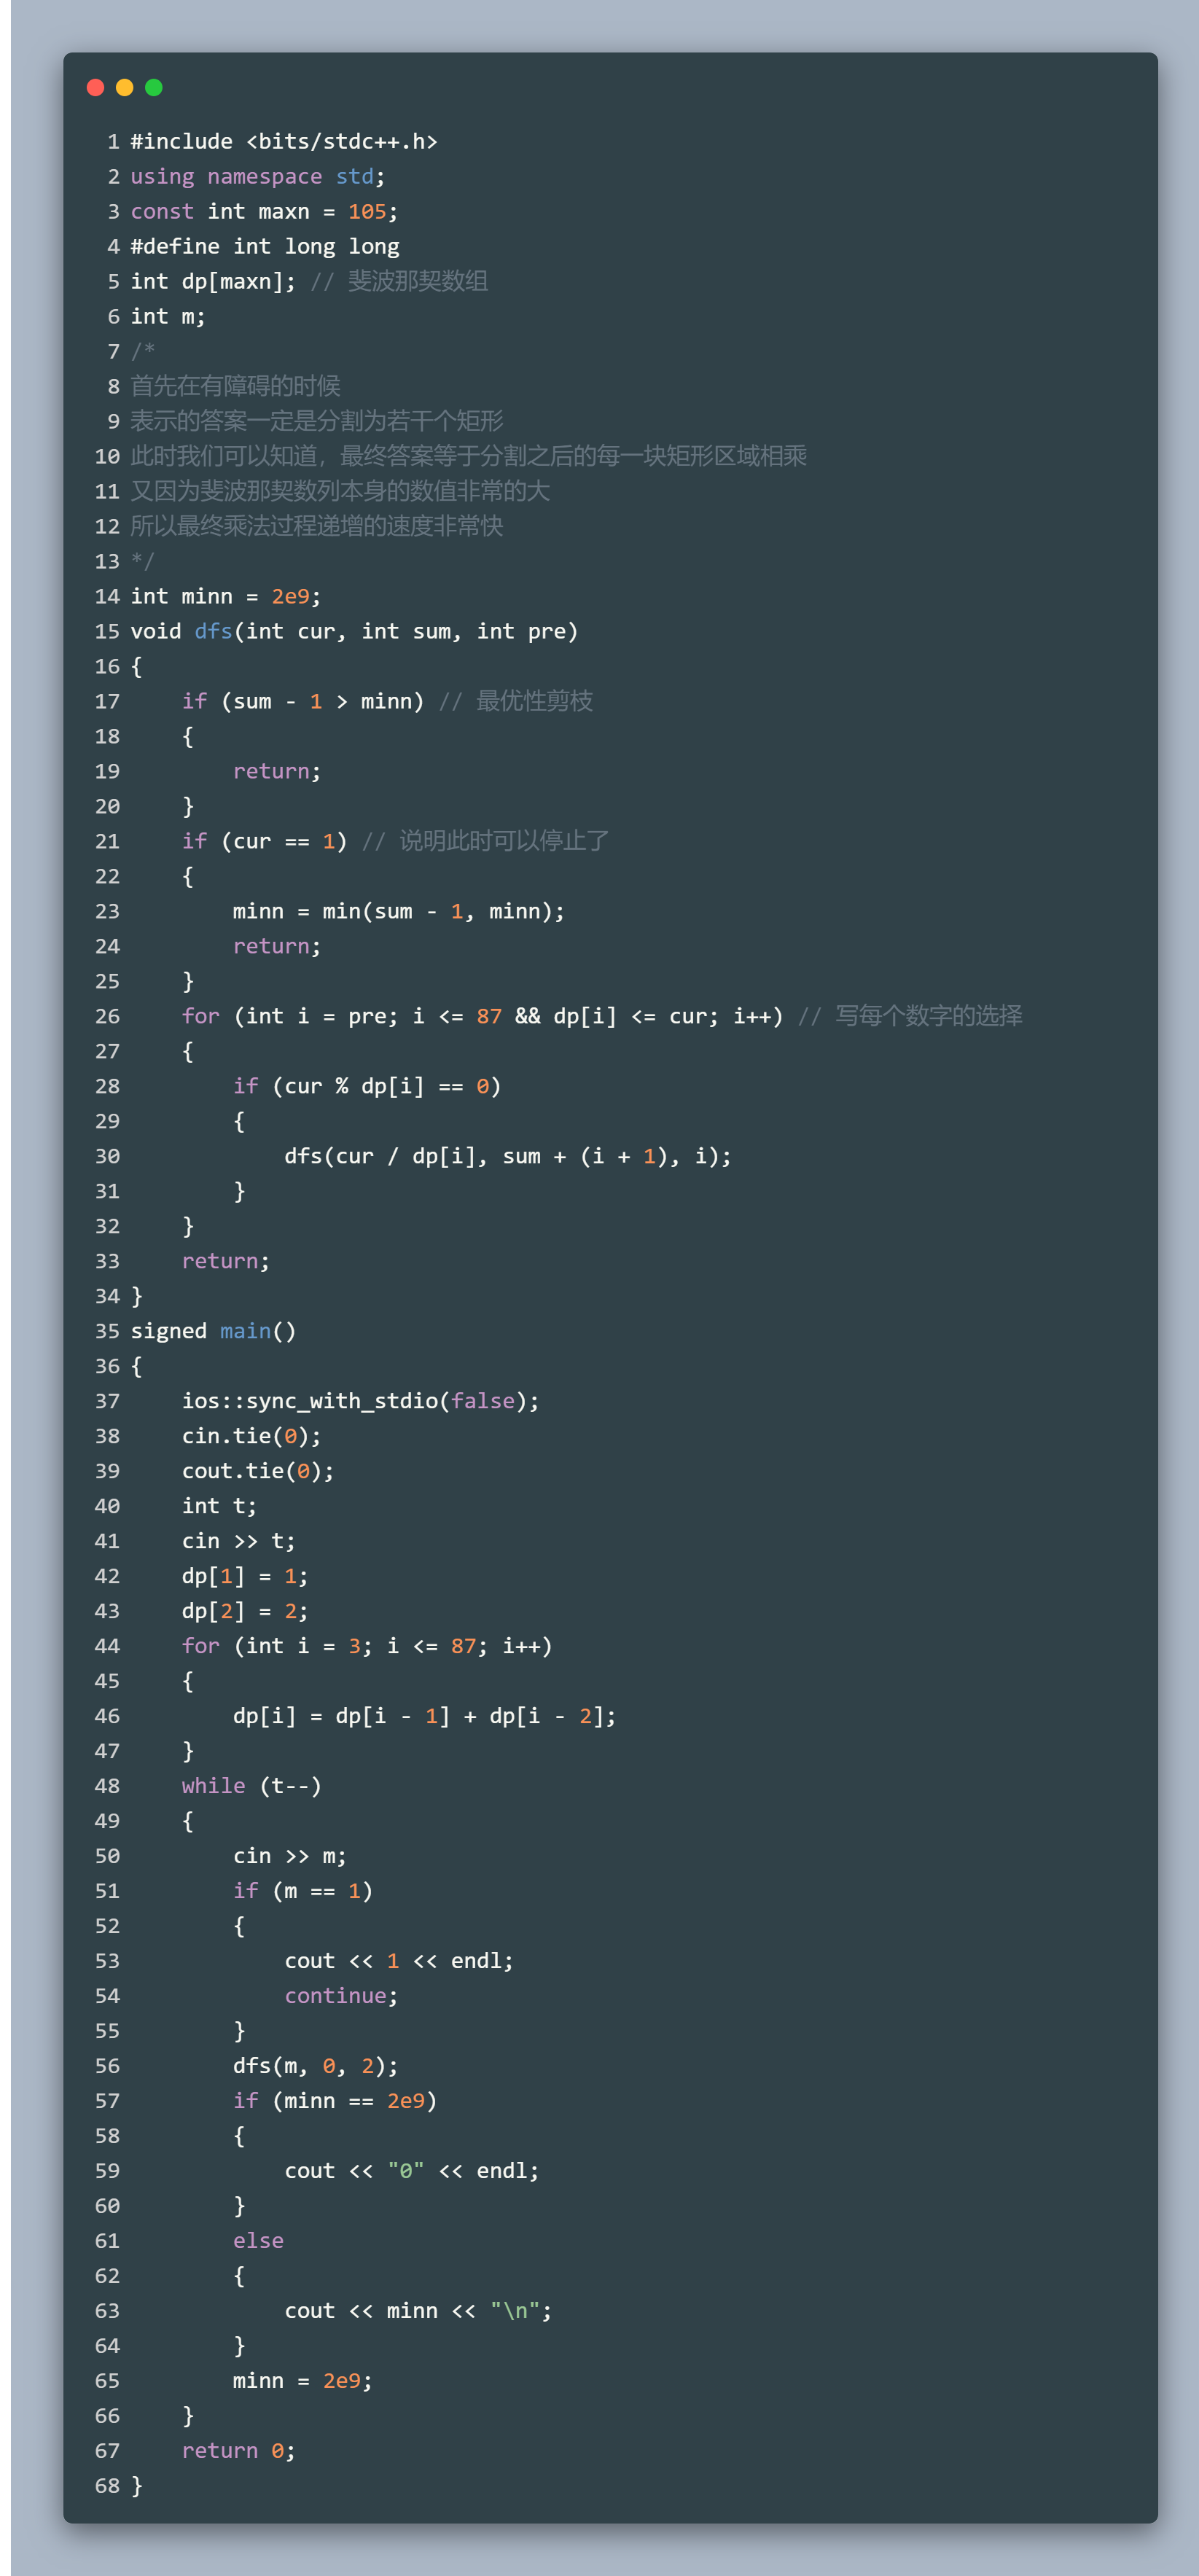This screenshot has height=2576, width=1199.
Task: Click the 'dfs(m, 0, 2);' call
Action: point(315,2066)
